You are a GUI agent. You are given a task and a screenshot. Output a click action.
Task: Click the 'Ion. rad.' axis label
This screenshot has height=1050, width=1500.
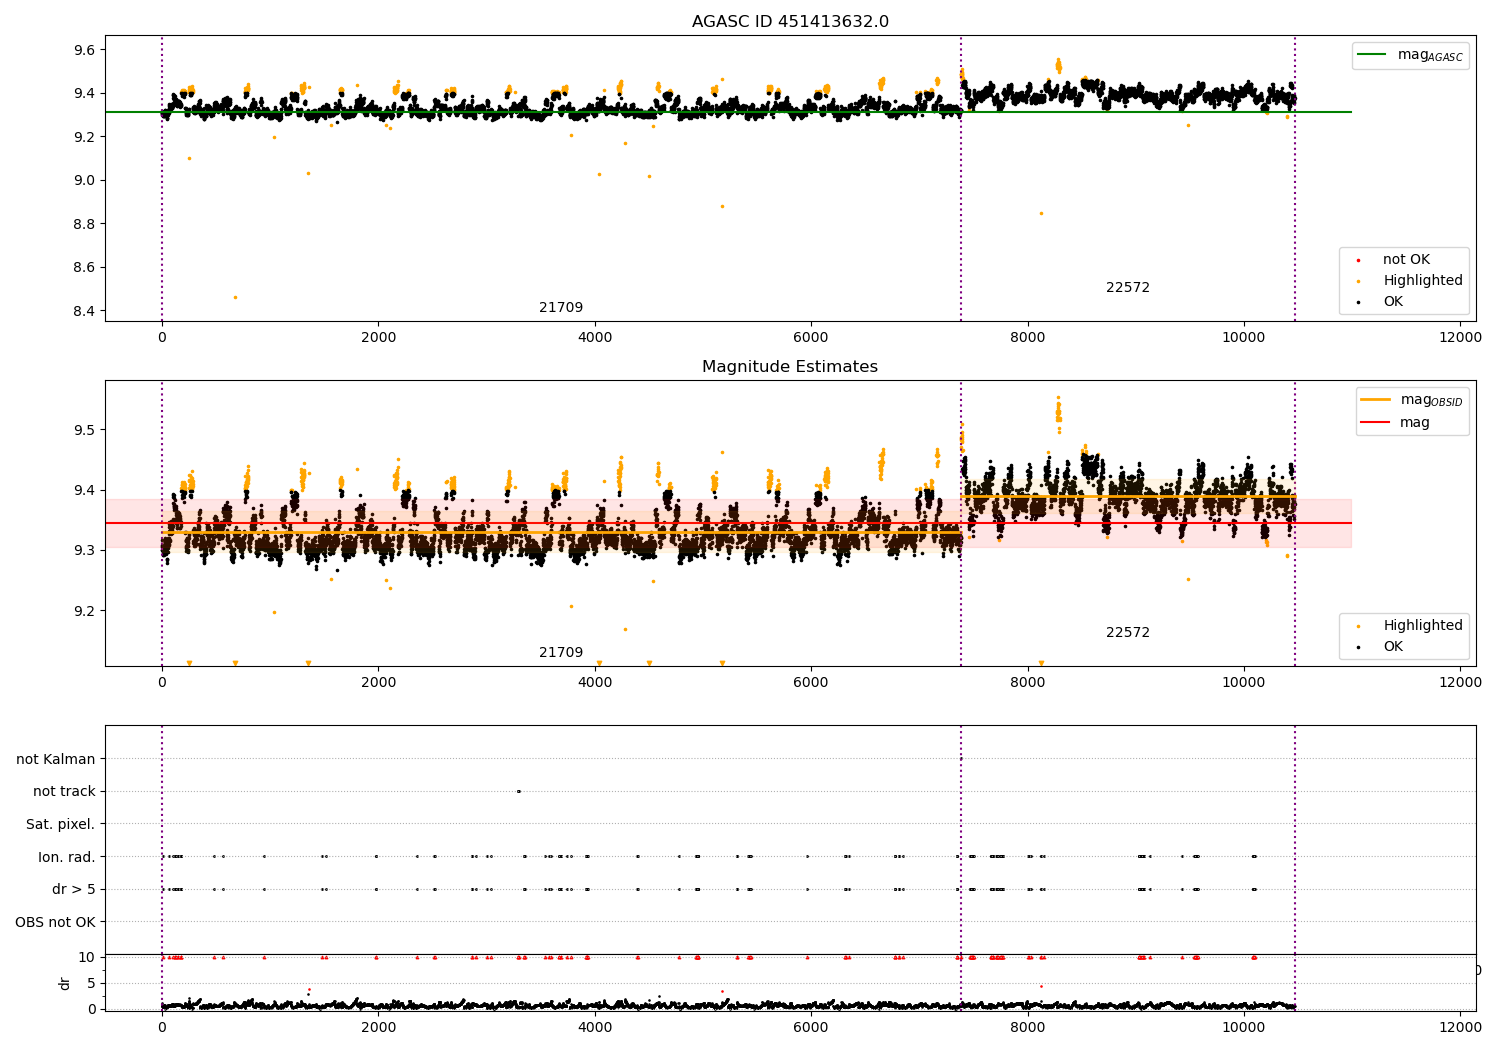(x=67, y=858)
